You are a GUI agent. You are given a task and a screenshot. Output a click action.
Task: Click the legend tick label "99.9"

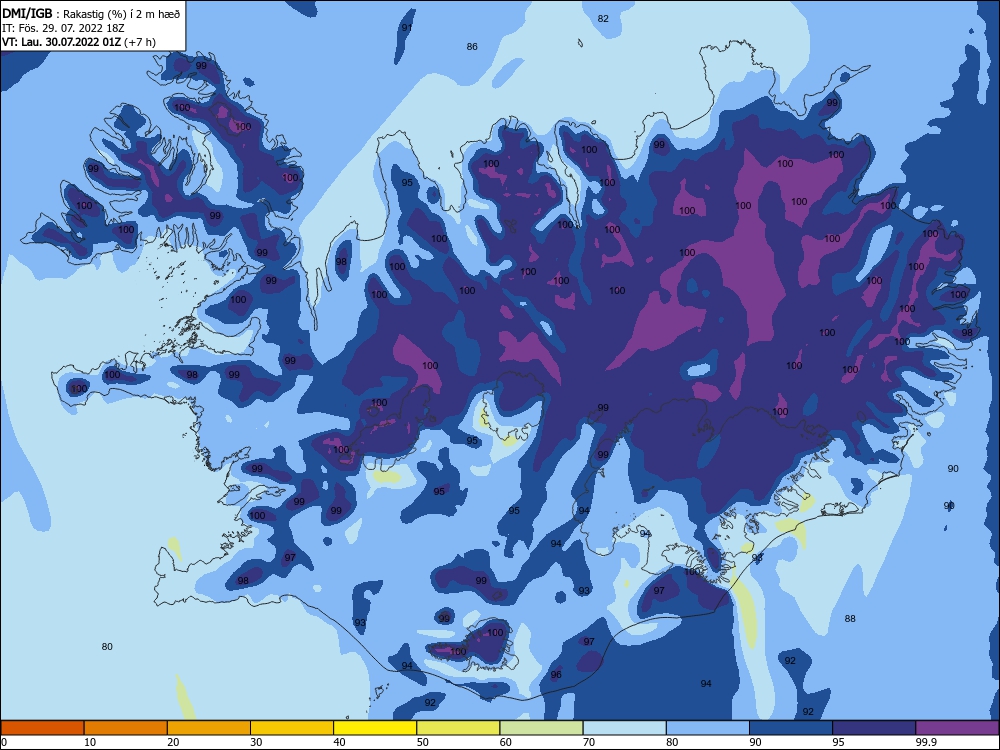926,742
